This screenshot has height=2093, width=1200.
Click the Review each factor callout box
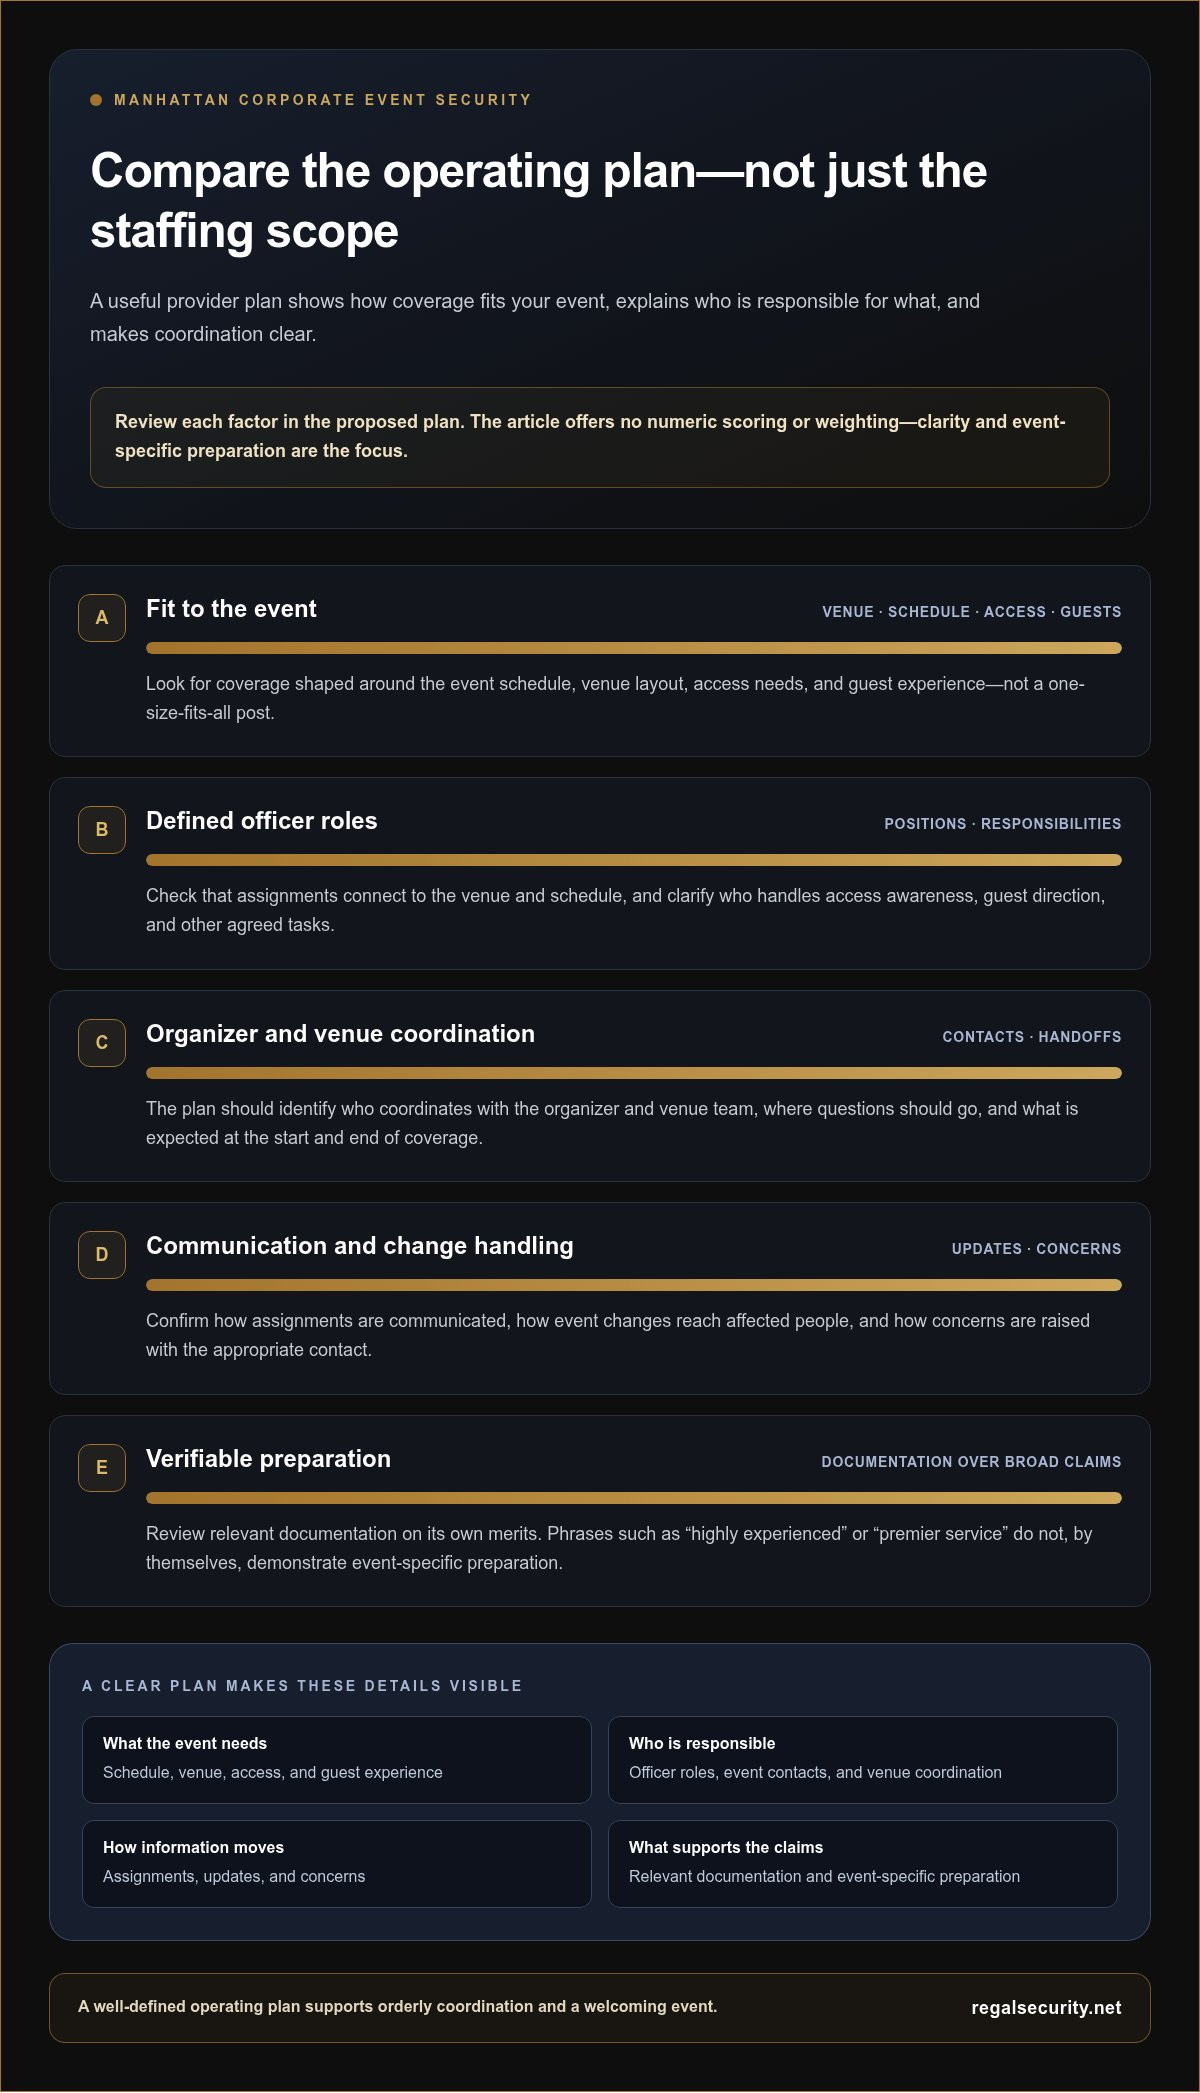coord(600,437)
